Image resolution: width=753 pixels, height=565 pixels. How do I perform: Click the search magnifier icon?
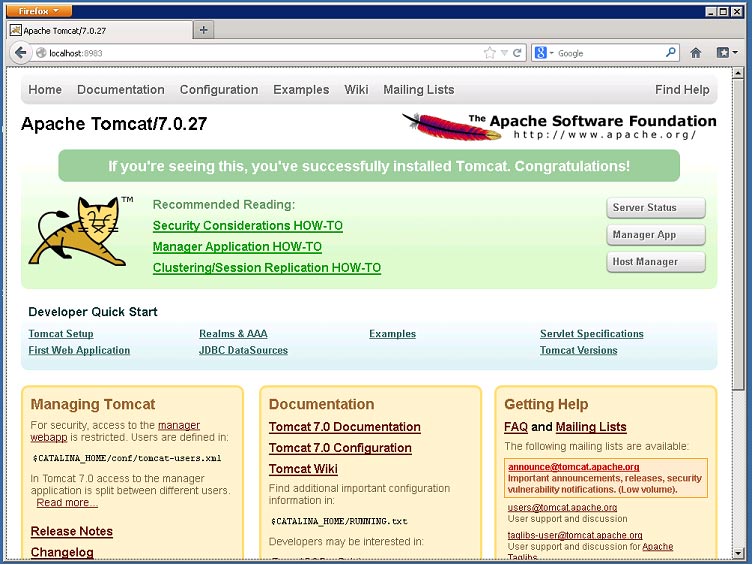tap(670, 52)
